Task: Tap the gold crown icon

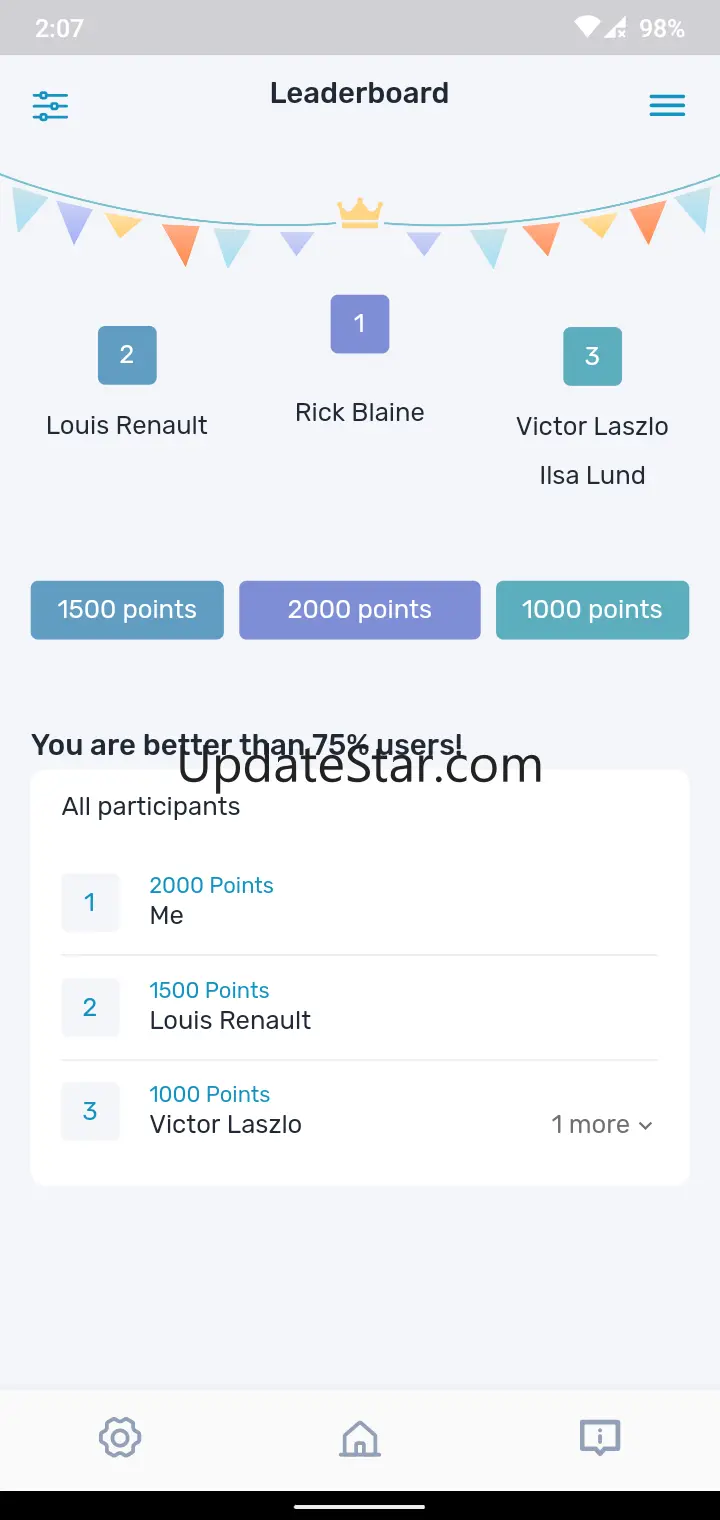Action: 360,213
